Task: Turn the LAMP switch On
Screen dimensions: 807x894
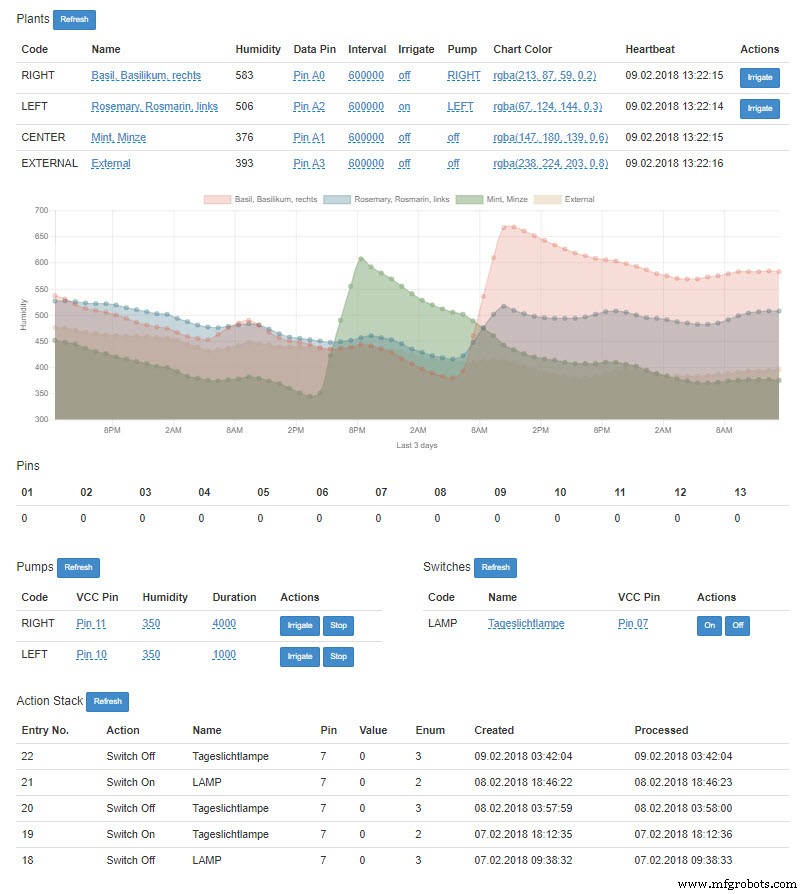Action: point(708,625)
